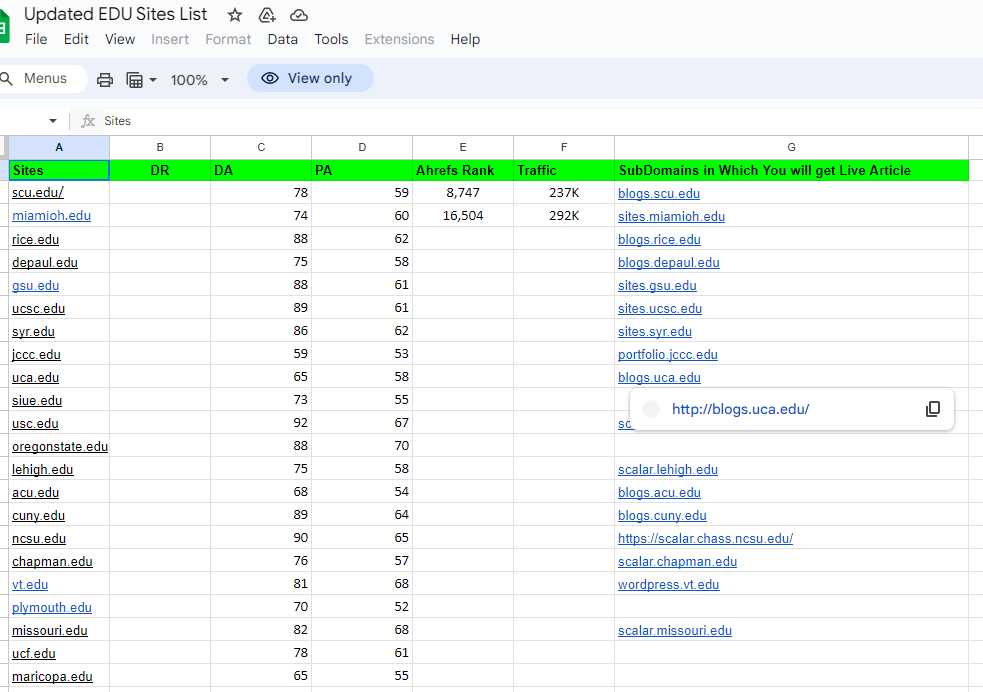Click the print icon
Screen dimensions: 983x692
coord(105,80)
